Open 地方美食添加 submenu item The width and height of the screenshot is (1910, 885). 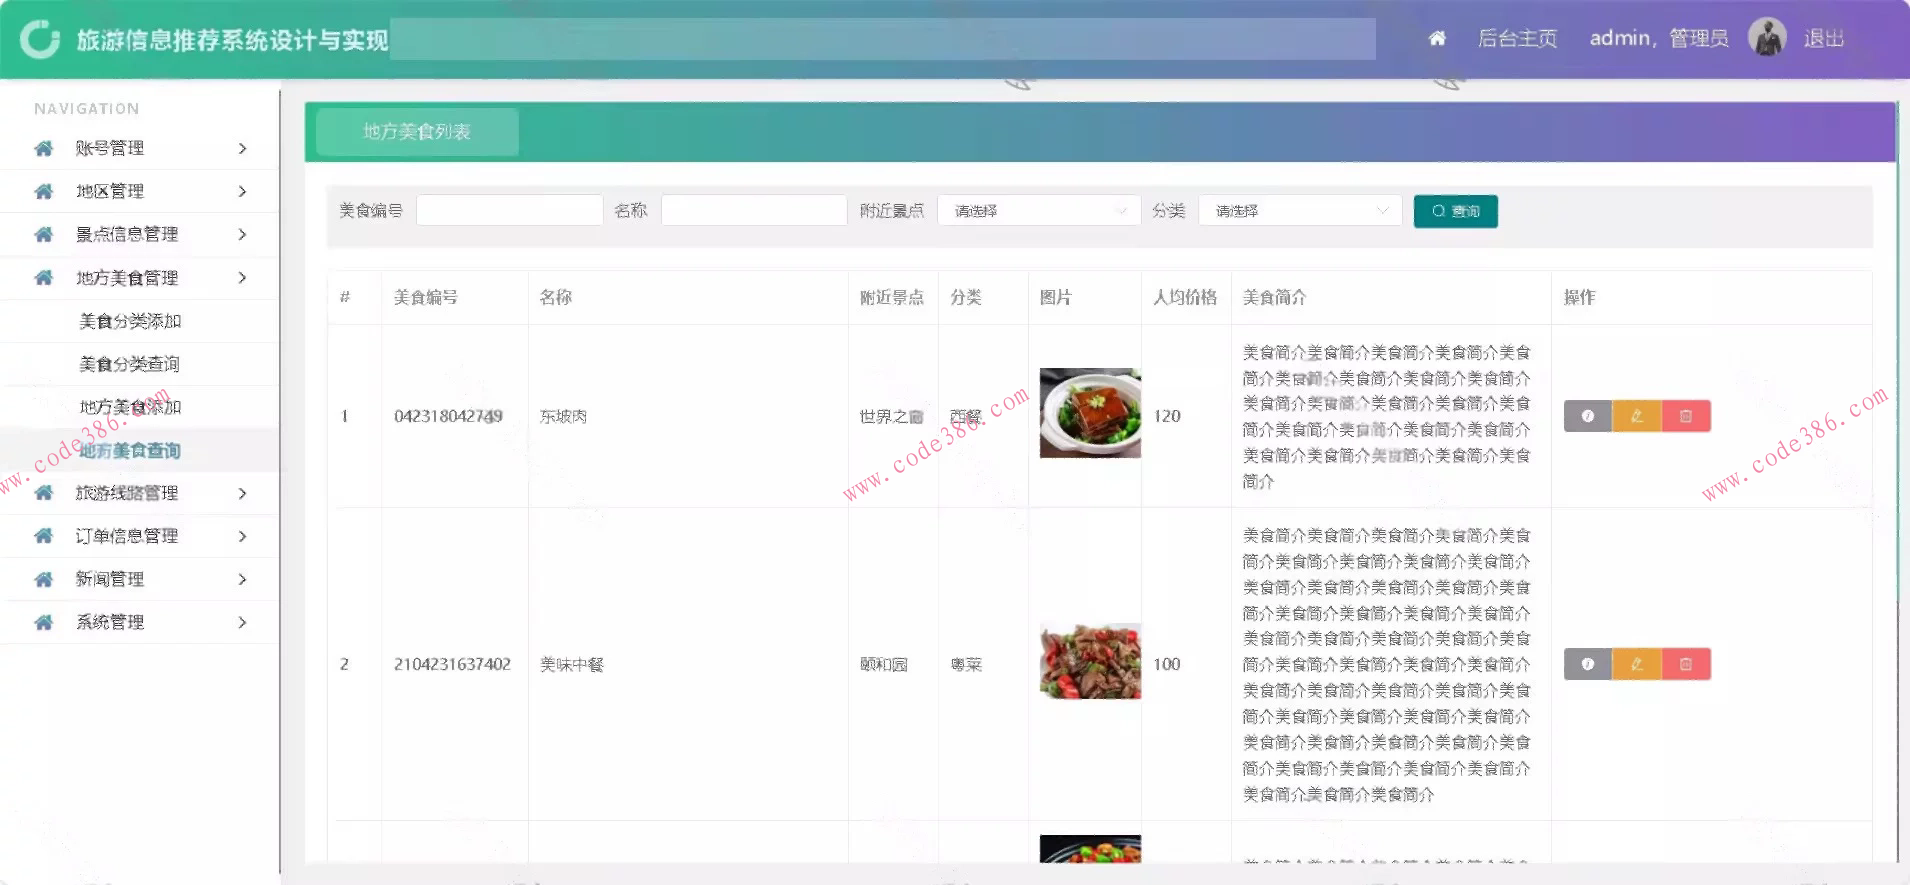point(130,407)
